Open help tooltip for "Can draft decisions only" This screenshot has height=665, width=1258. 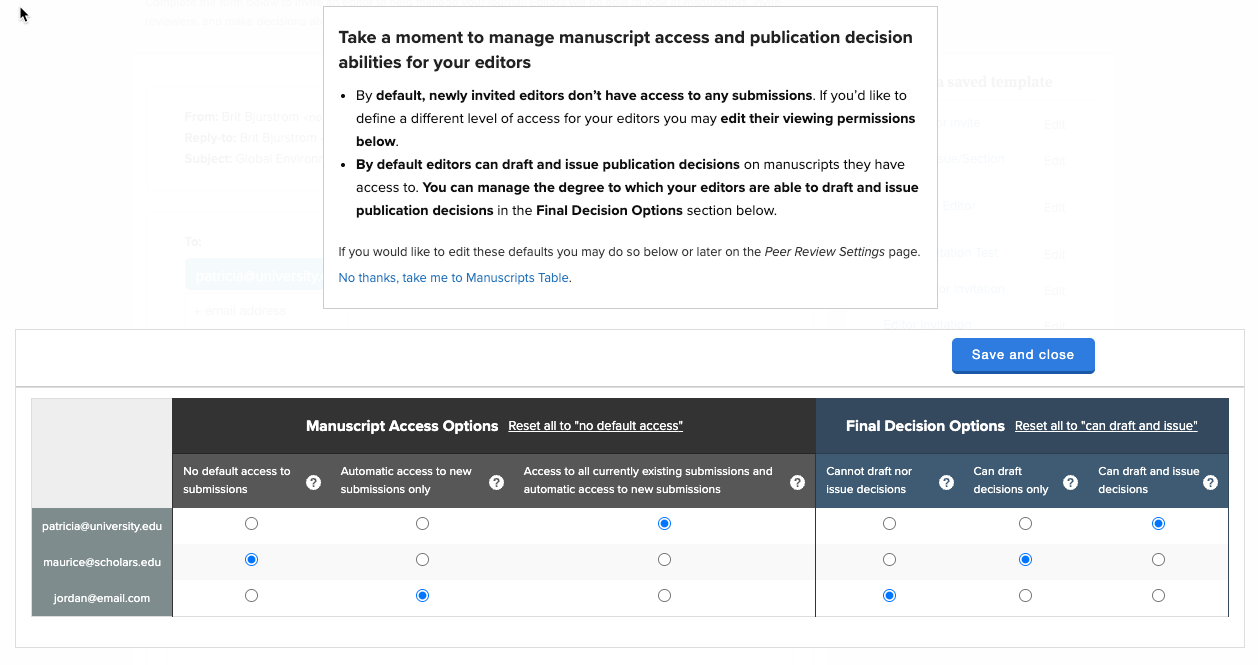[1070, 482]
